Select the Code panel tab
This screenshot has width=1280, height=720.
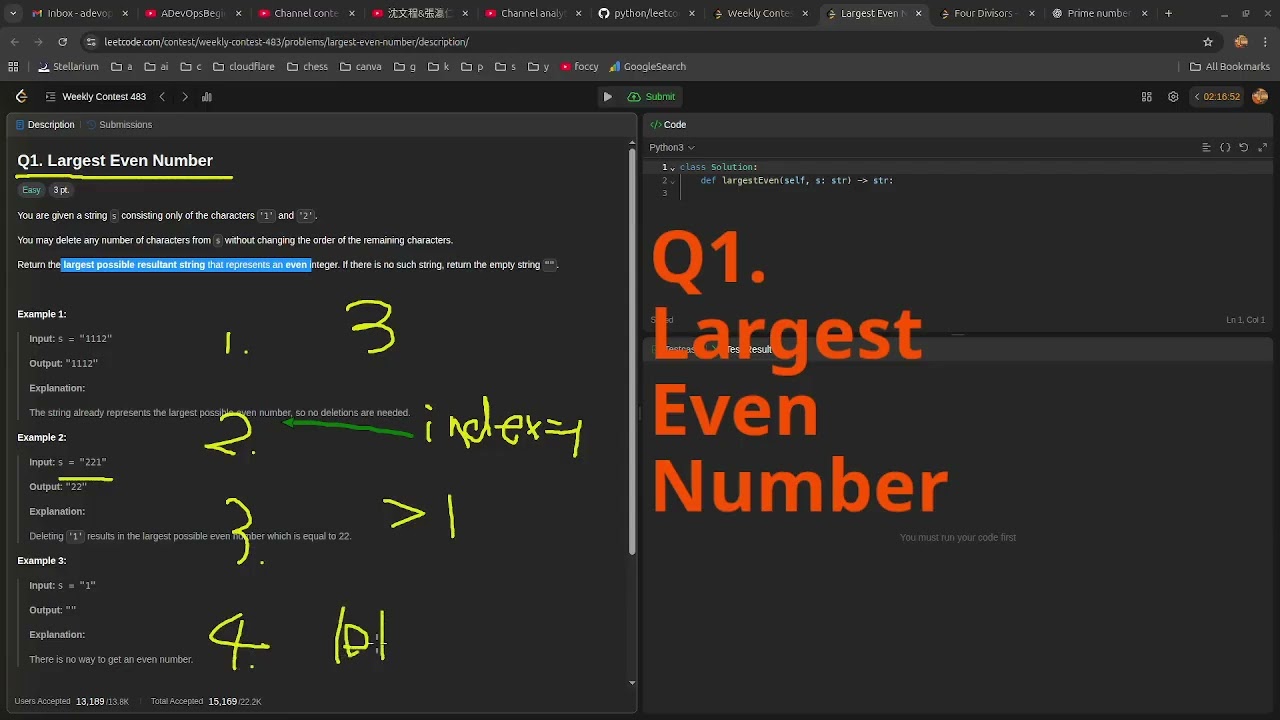[x=668, y=125]
